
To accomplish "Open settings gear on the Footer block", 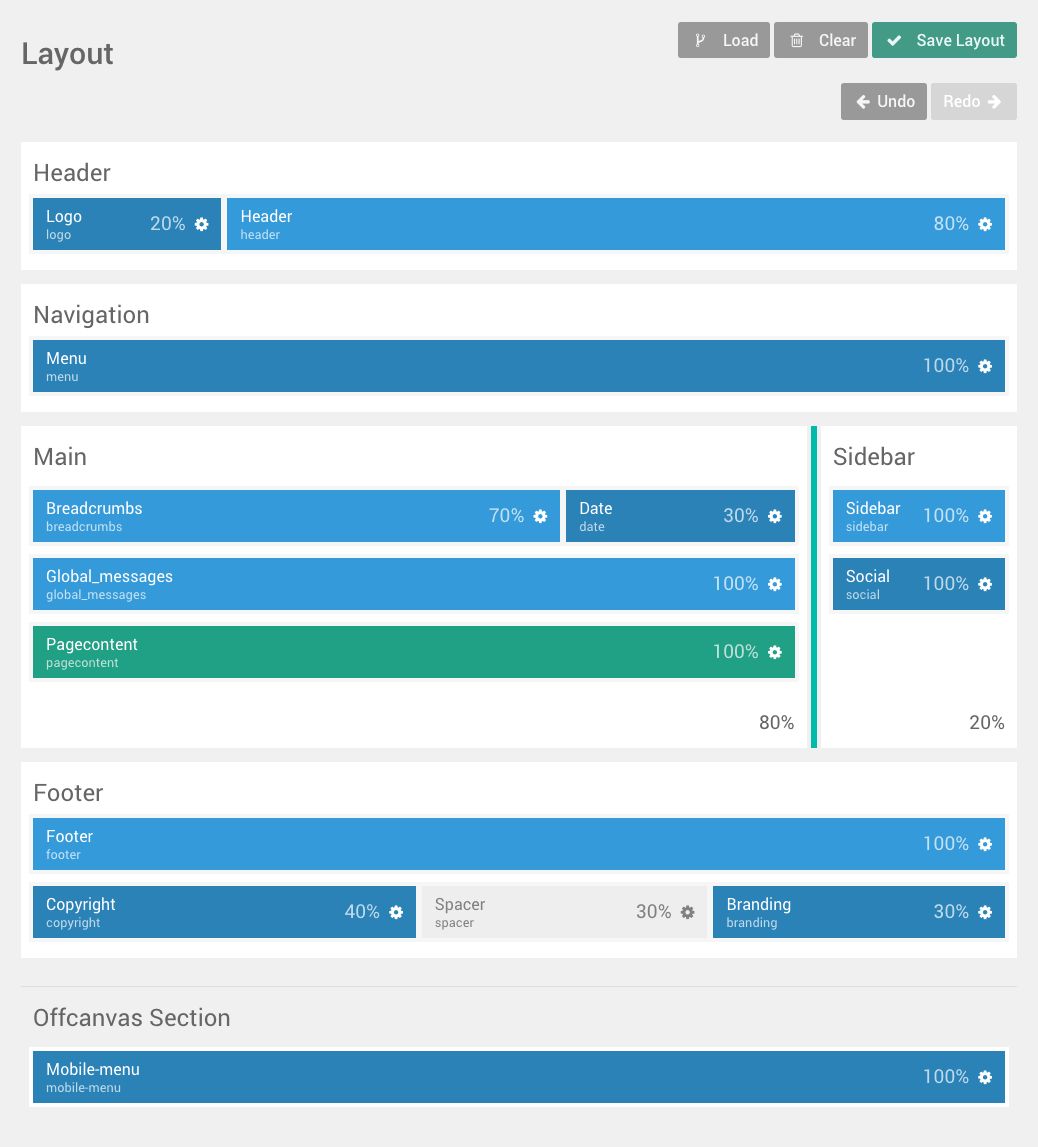I will click(983, 844).
